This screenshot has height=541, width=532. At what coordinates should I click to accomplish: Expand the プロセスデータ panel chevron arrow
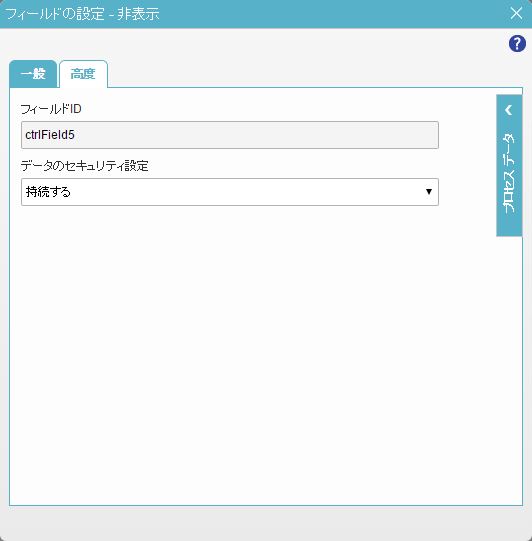(x=509, y=110)
